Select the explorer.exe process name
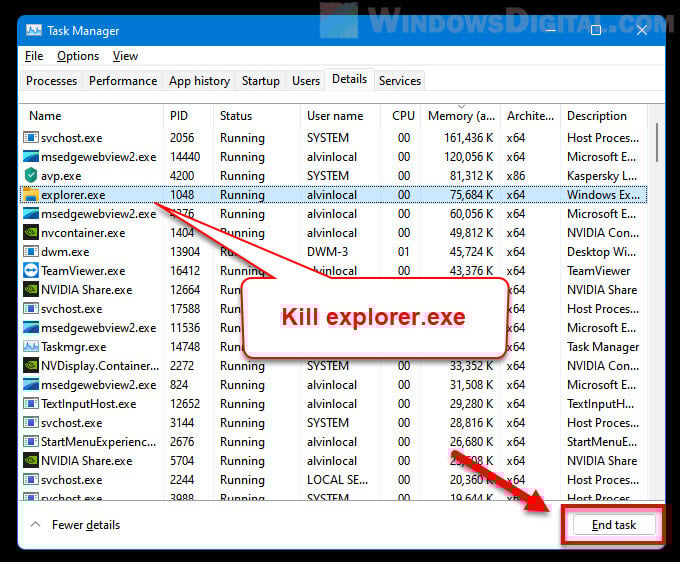 [x=73, y=195]
